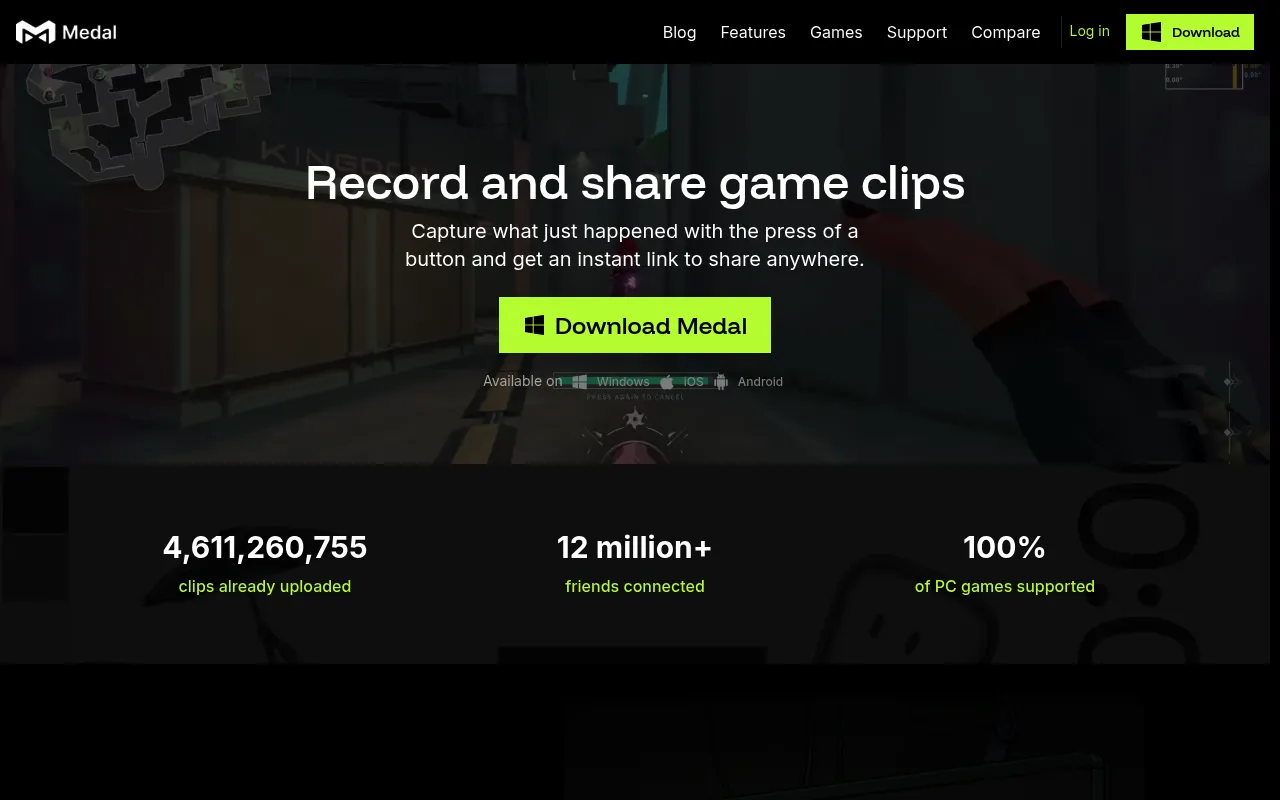Click the "of PC games supported" label
This screenshot has width=1280, height=800.
click(x=1005, y=586)
